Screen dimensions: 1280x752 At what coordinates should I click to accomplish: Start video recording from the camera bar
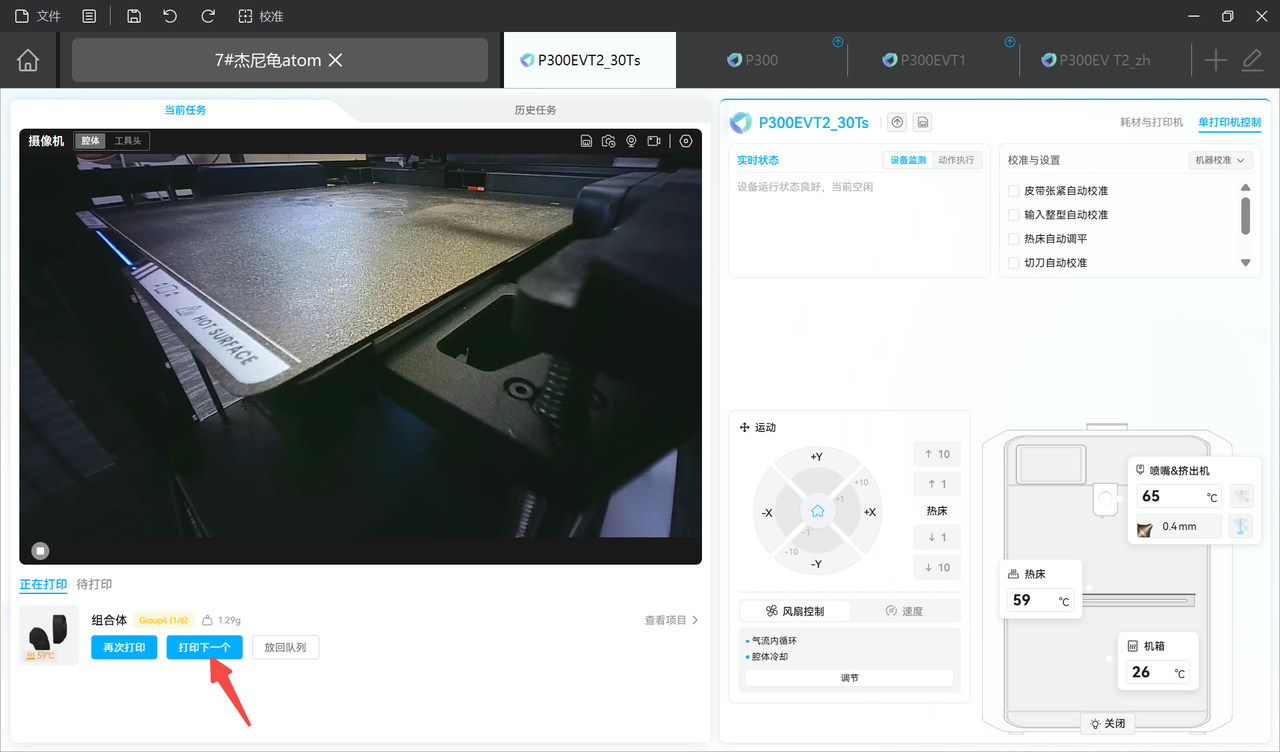[x=654, y=141]
